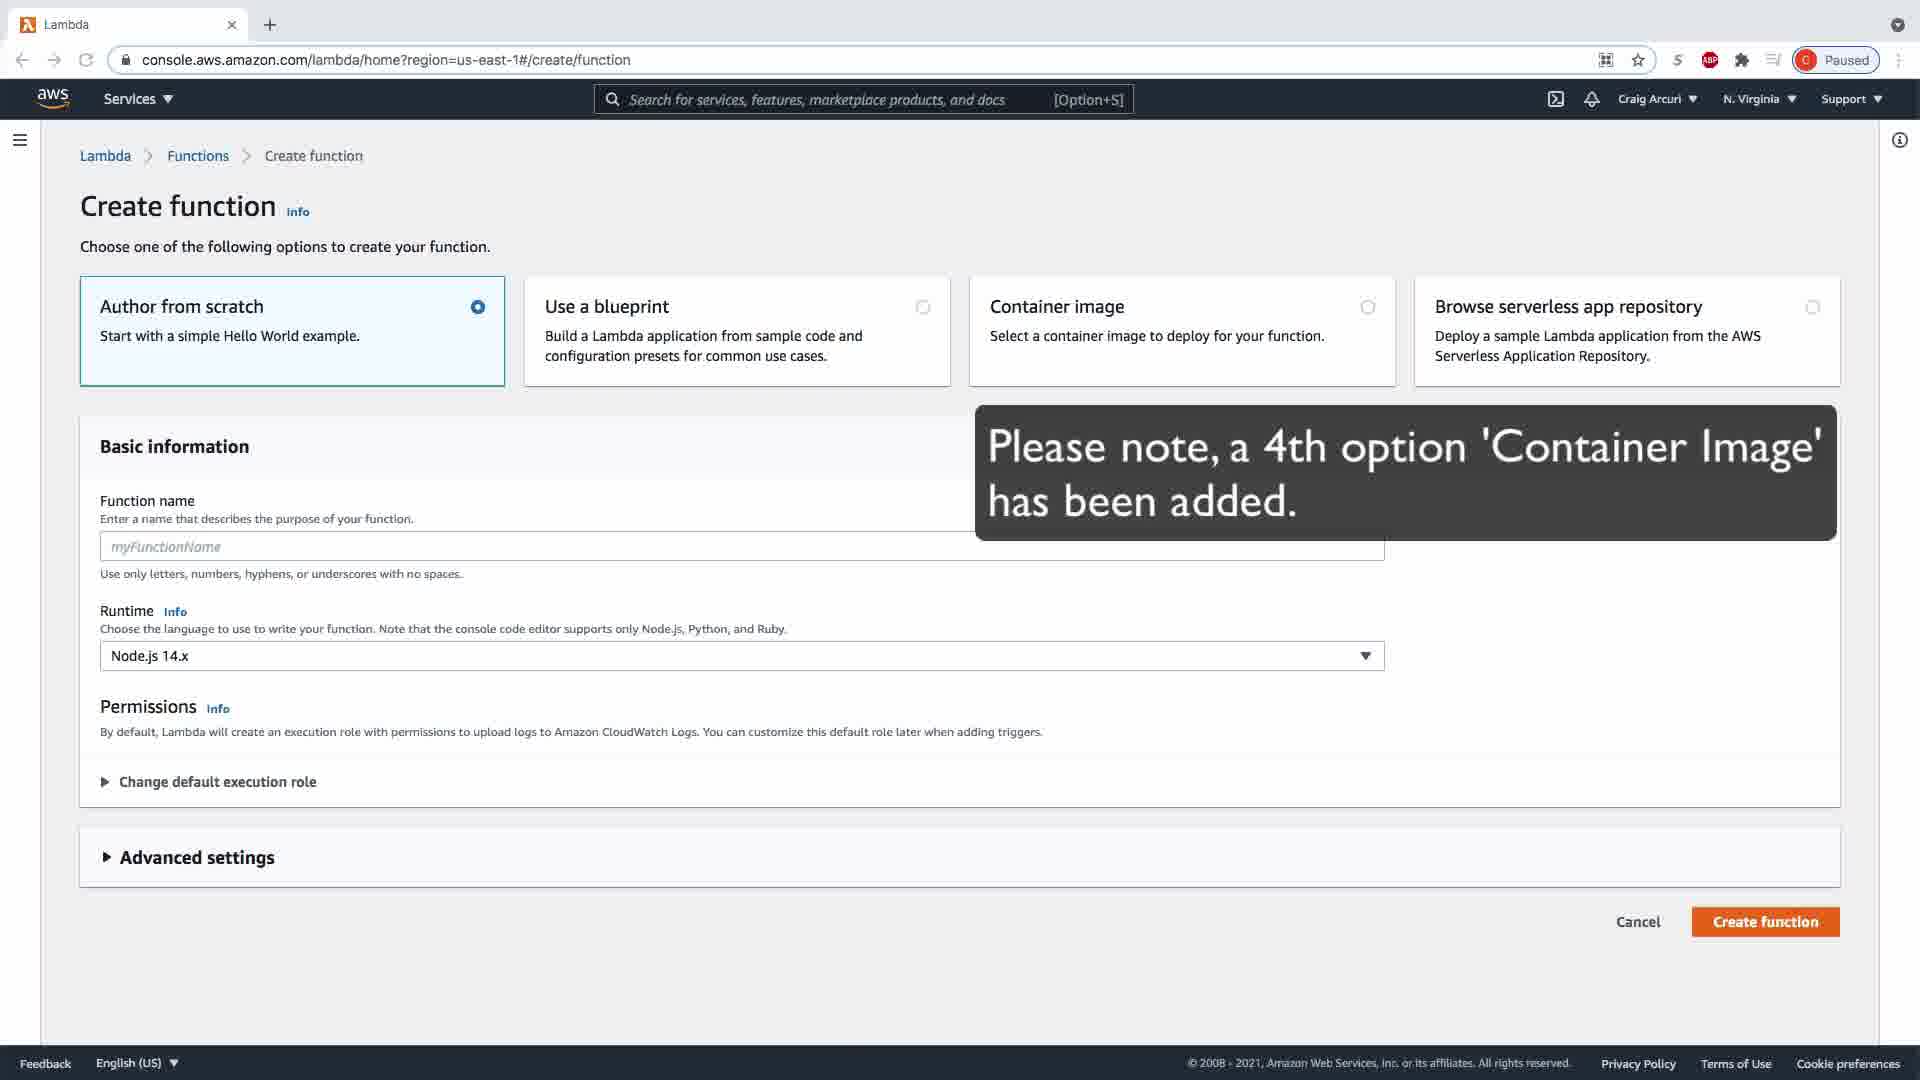Click the orange Create function button
1920x1080 pixels.
[1765, 922]
